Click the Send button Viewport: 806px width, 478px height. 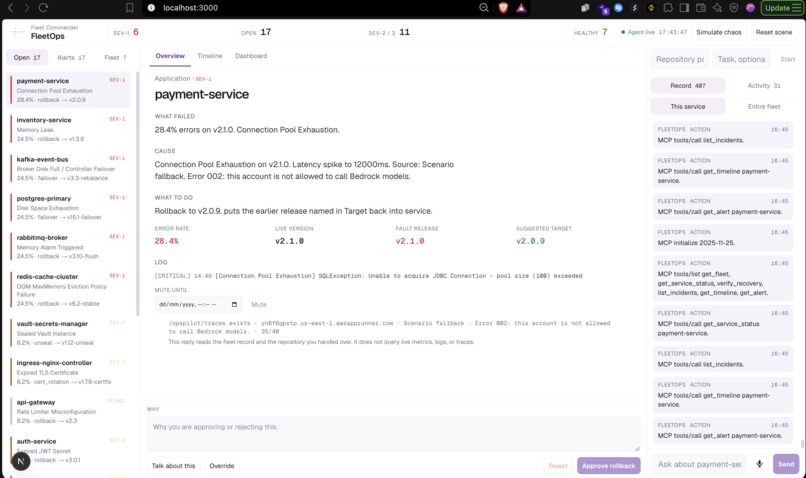[x=786, y=464]
